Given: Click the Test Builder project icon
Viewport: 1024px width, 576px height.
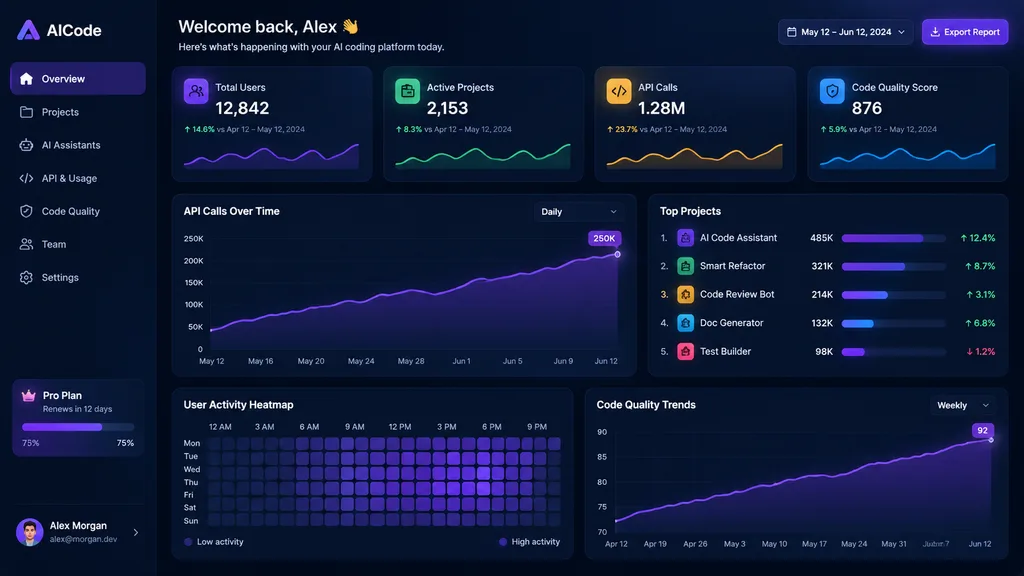Looking at the screenshot, I should coord(685,351).
